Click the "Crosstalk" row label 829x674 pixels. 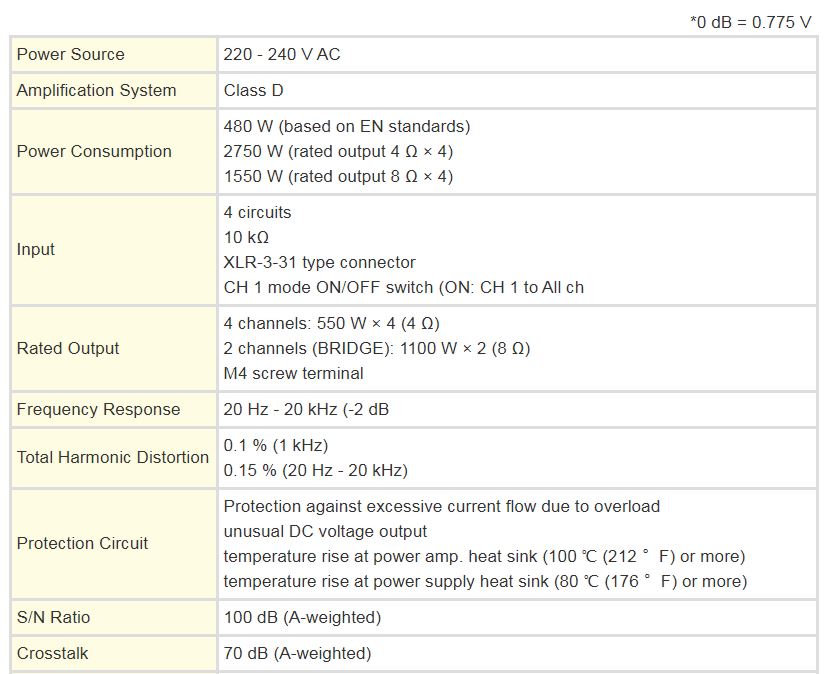tap(52, 653)
